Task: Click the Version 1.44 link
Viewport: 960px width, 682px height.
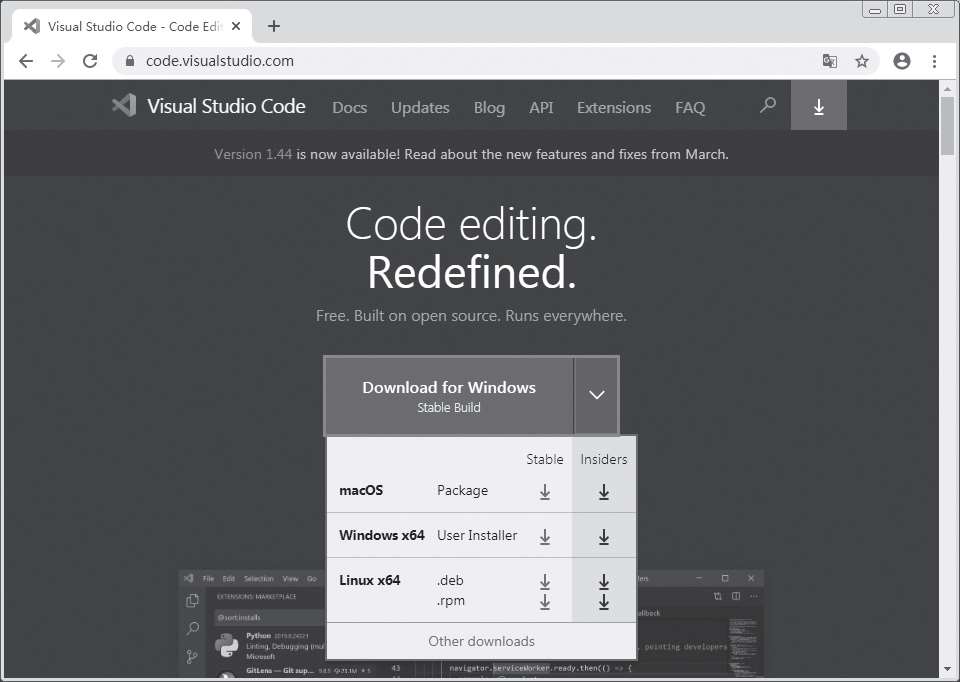Action: tap(253, 154)
